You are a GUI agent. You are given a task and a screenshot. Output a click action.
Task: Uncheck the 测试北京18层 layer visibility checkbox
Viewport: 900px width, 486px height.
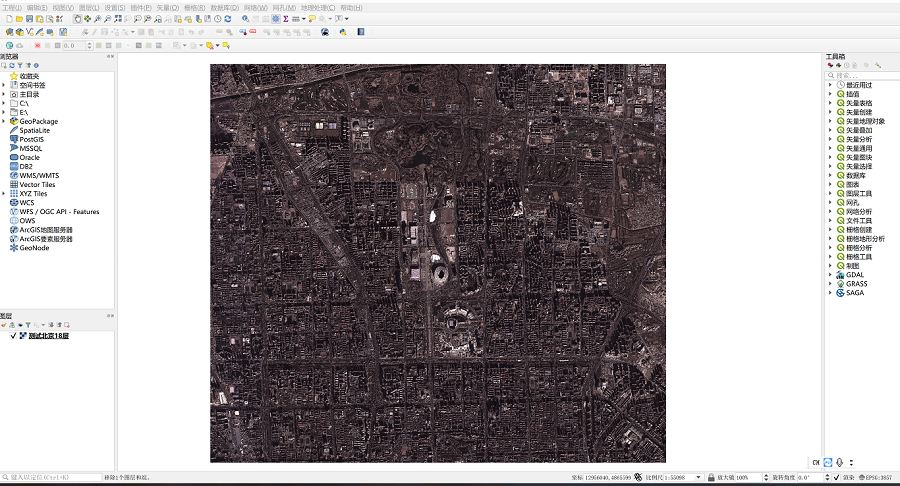[x=13, y=336]
